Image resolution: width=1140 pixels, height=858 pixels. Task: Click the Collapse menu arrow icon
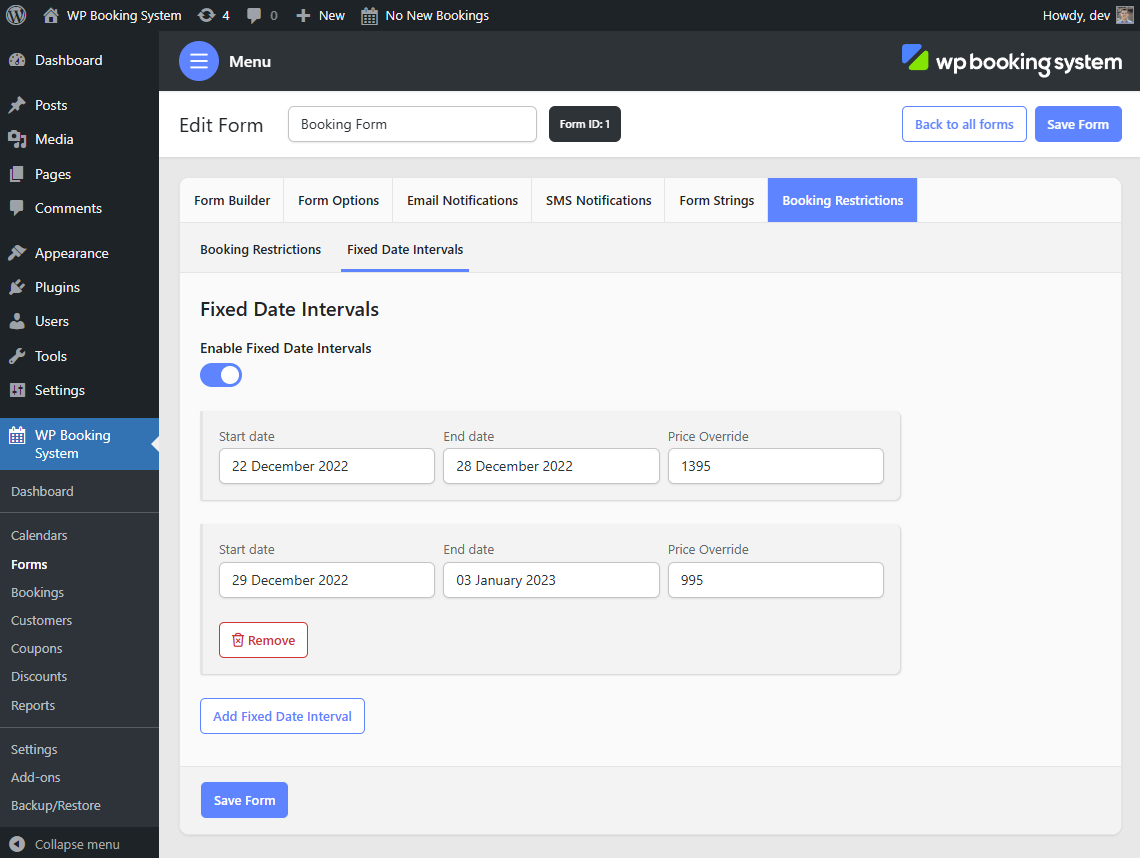click(17, 844)
